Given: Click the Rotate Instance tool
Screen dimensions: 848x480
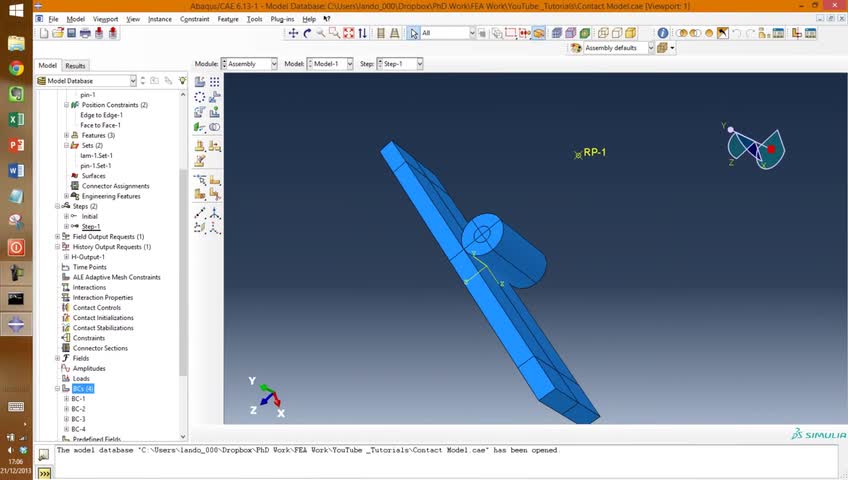Looking at the screenshot, I should (x=200, y=112).
